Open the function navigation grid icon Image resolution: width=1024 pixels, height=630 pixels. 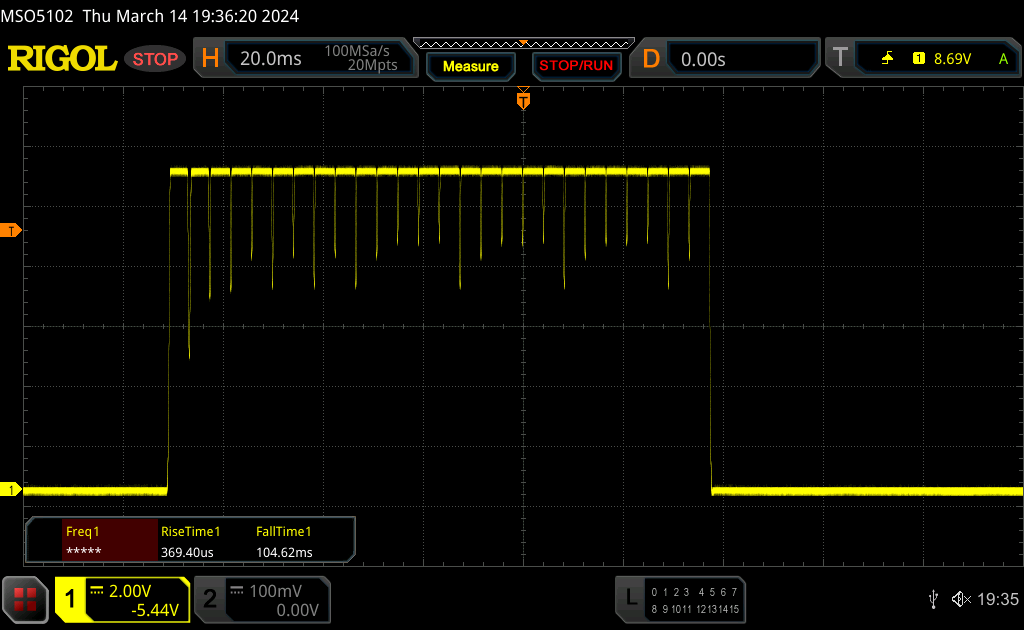click(x=25, y=599)
